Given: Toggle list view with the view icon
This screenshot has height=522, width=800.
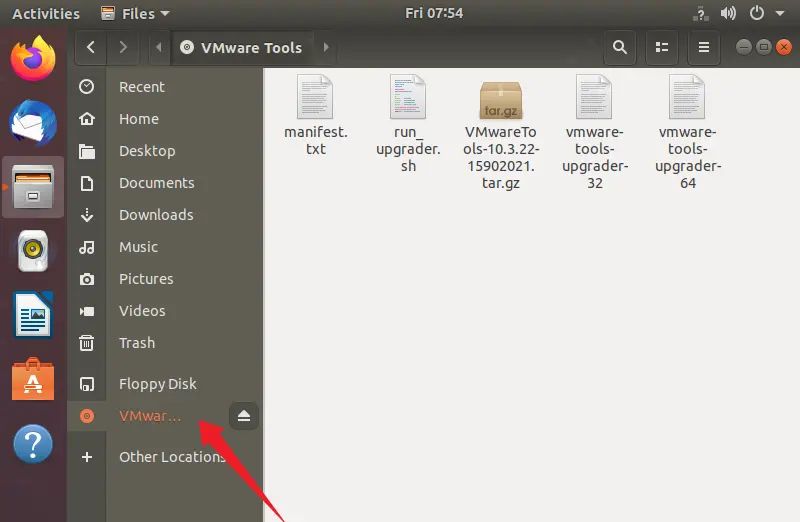Looking at the screenshot, I should (x=662, y=47).
